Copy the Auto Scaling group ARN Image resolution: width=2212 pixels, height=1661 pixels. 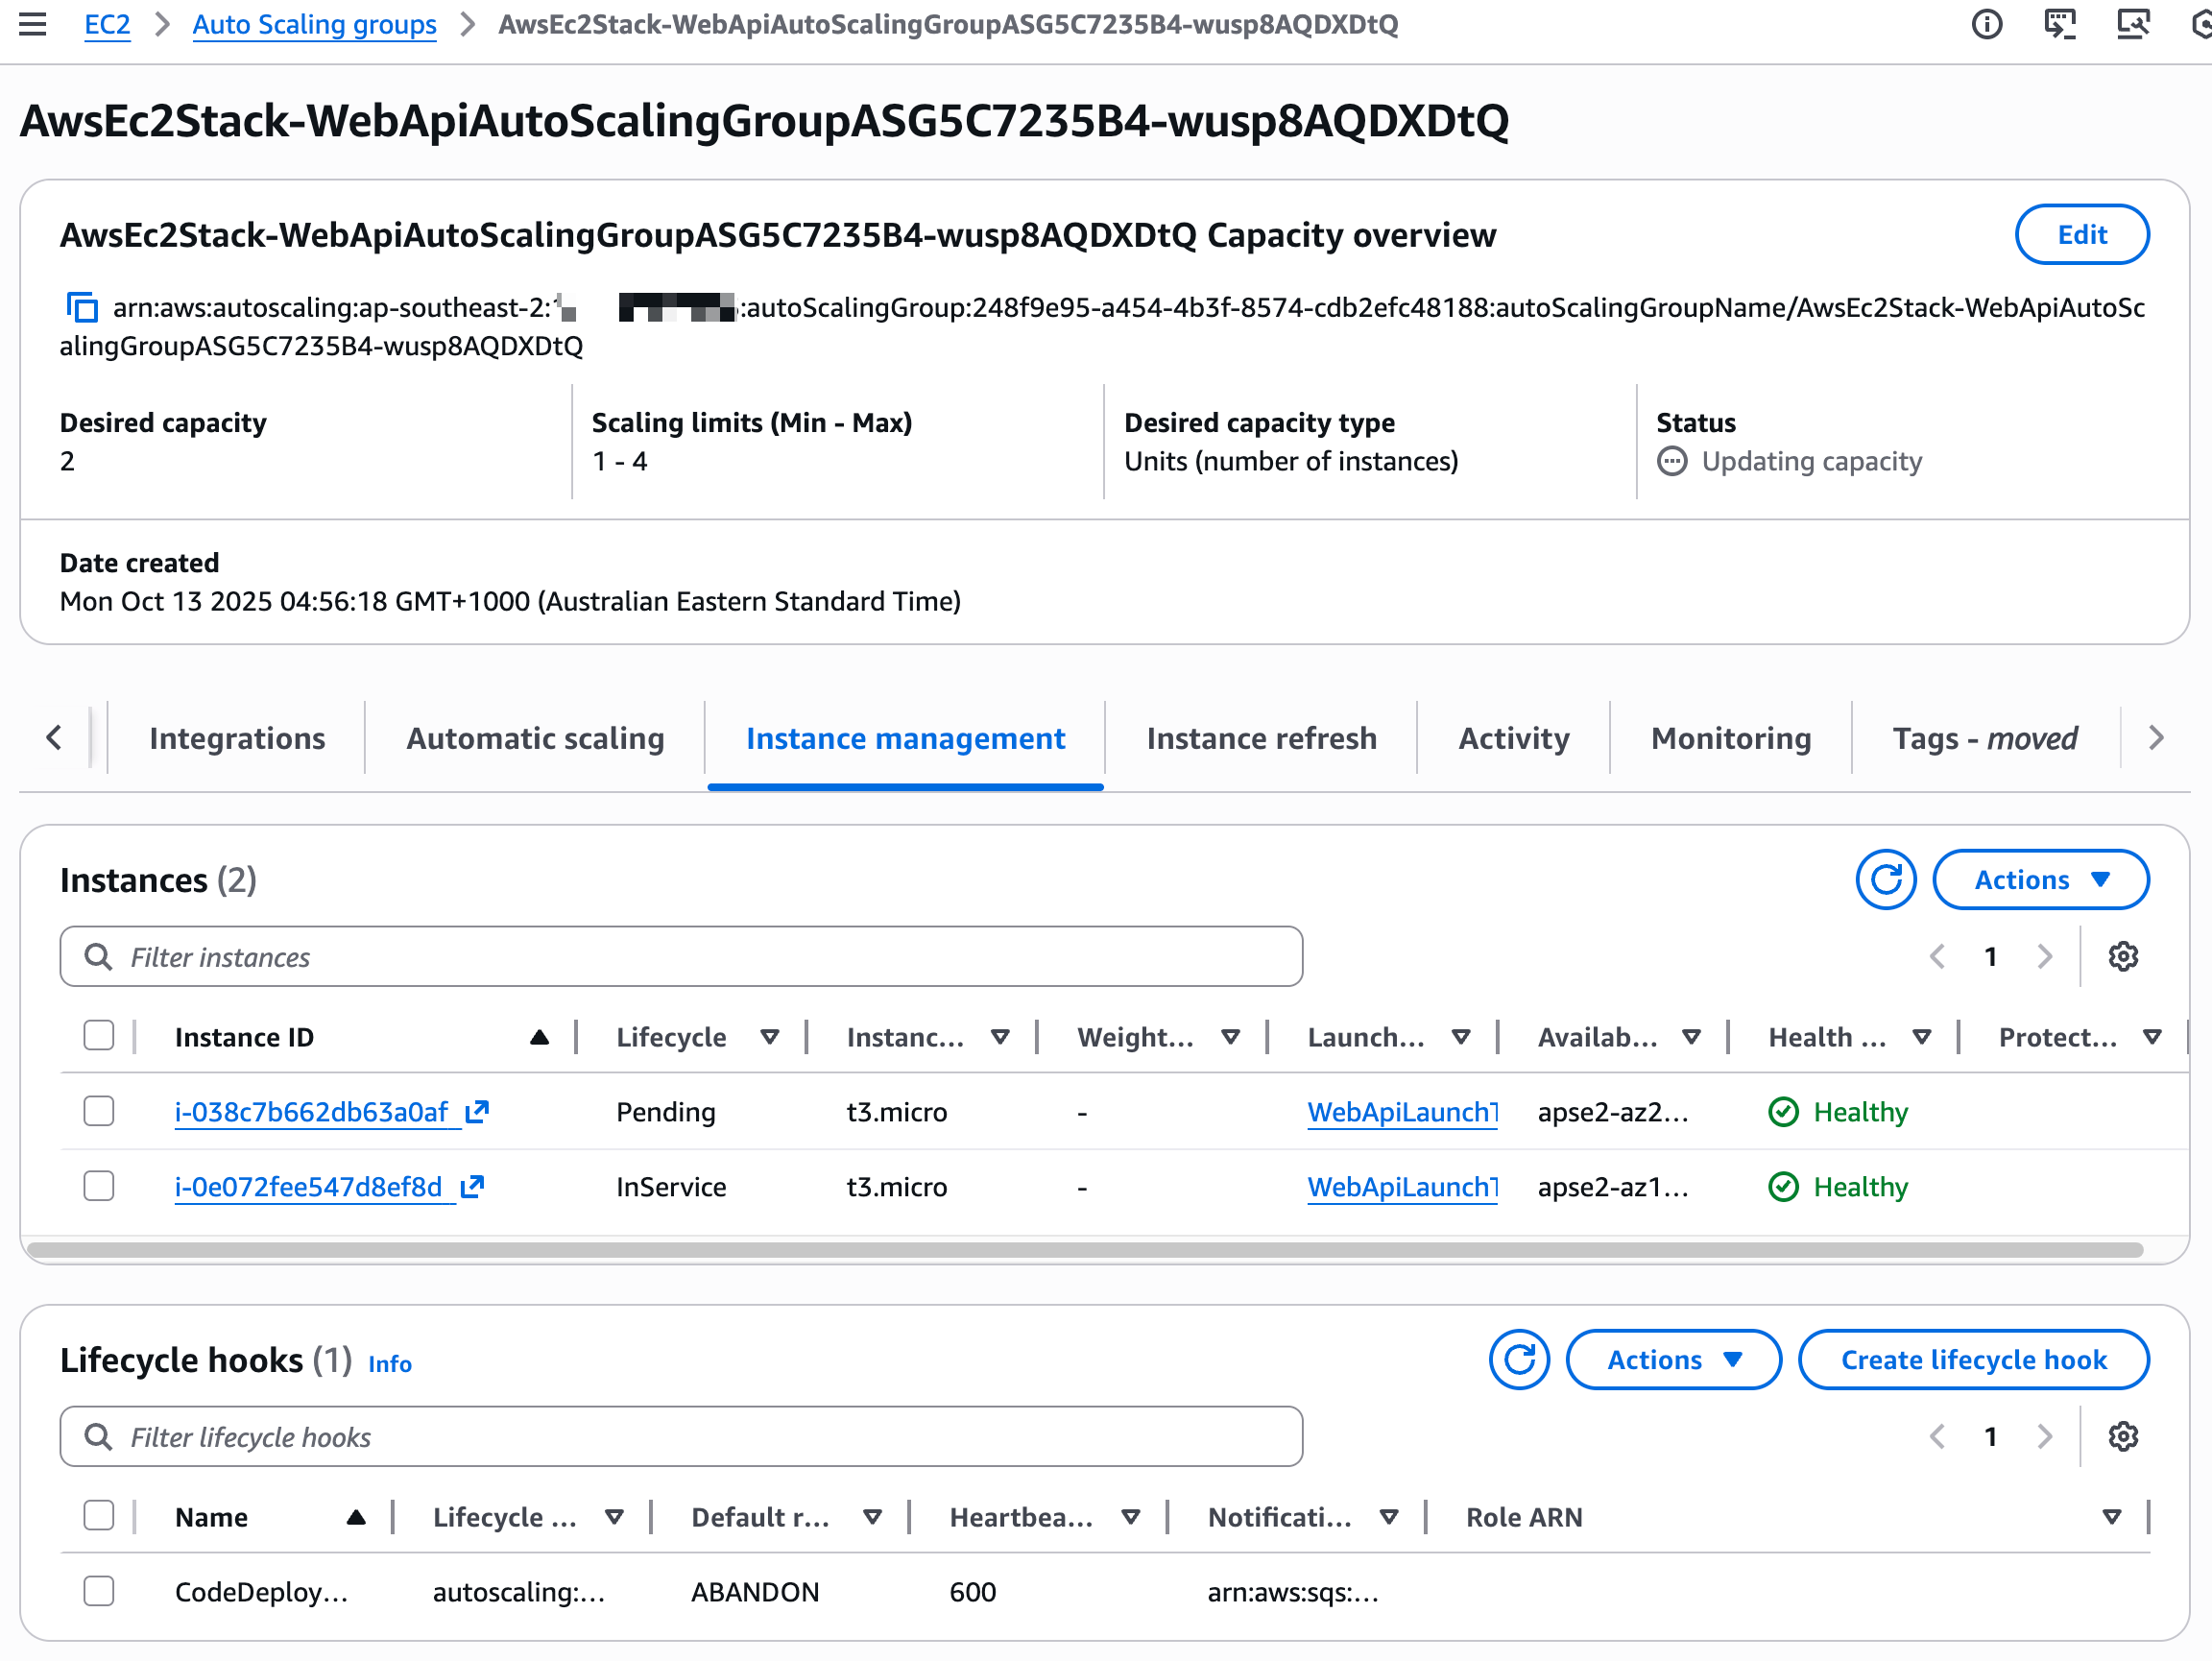click(x=81, y=307)
